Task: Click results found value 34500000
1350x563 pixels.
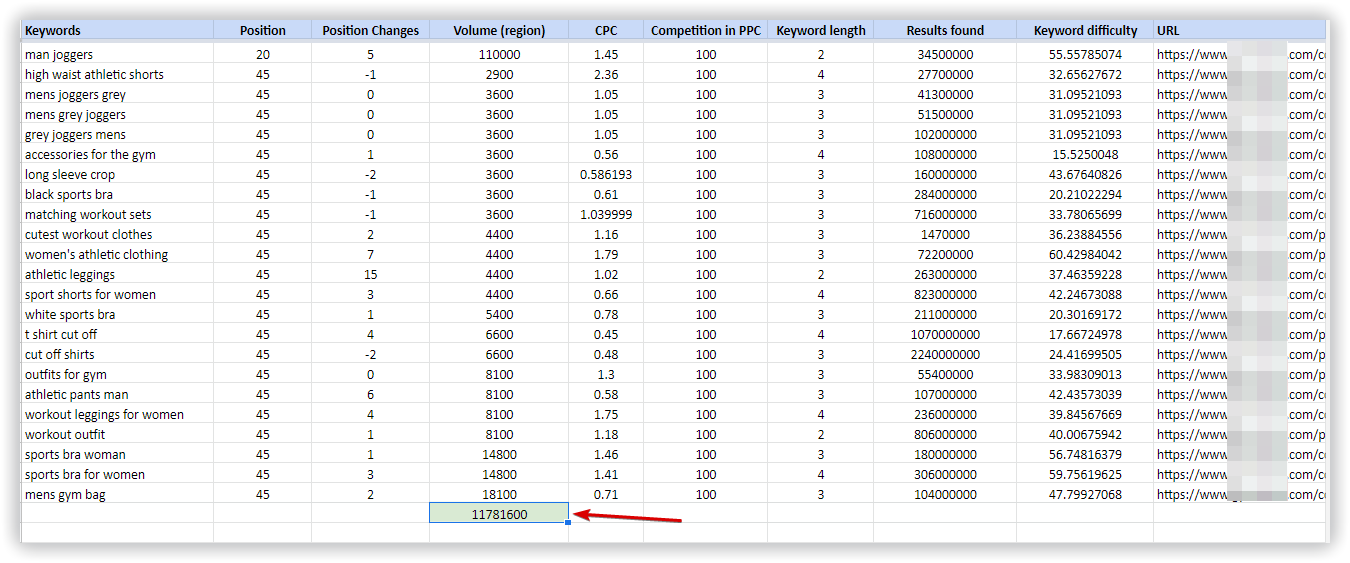Action: click(x=945, y=54)
